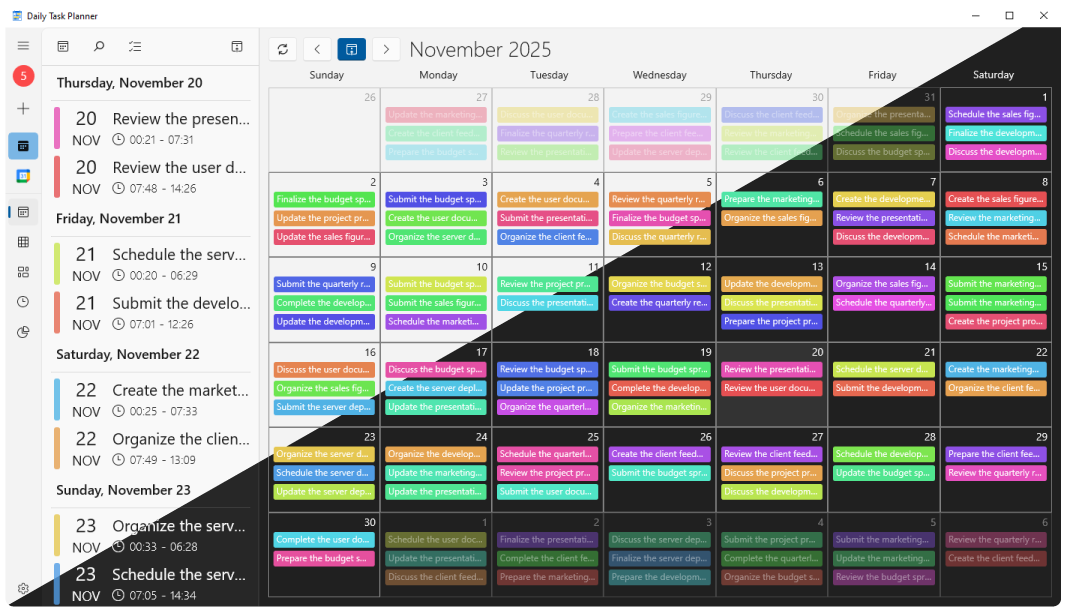This screenshot has width=1066, height=611.
Task: Go to the previous month with the back chevron
Action: (x=316, y=49)
